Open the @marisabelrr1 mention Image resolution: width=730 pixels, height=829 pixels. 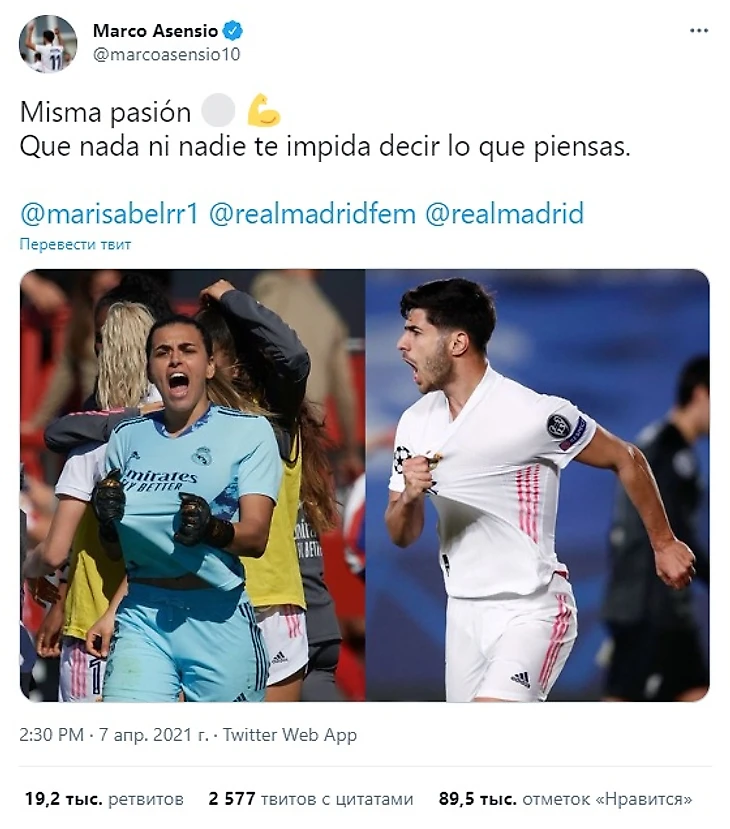tap(109, 214)
